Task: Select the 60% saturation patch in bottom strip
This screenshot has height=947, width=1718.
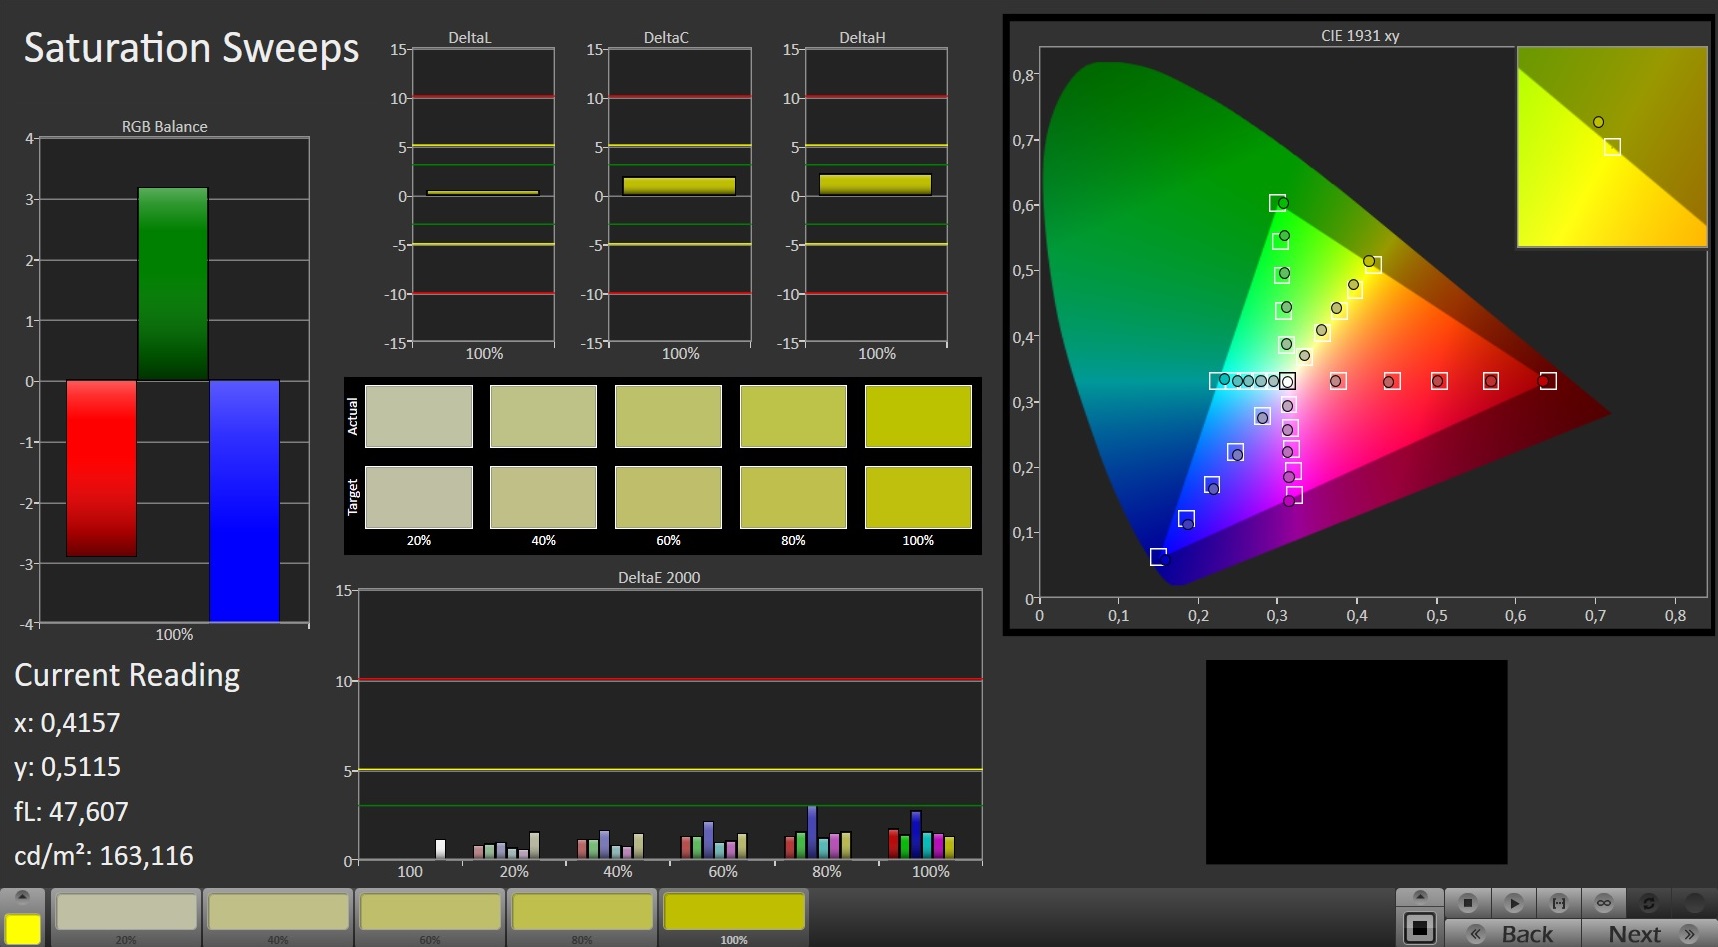Action: click(x=430, y=913)
